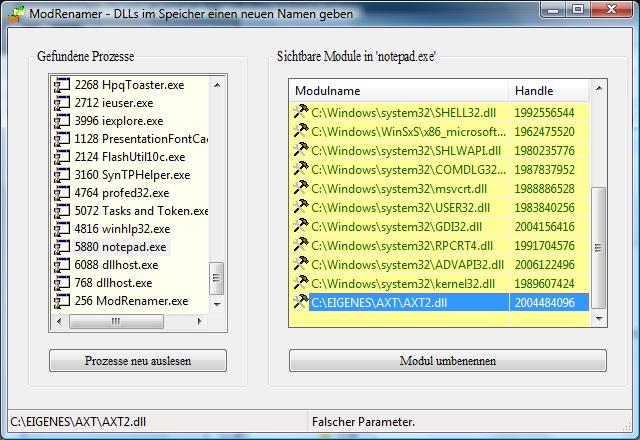The width and height of the screenshot is (640, 440).
Task: Select module C:\Windows\system32\msvcrt.dll
Action: point(399,189)
